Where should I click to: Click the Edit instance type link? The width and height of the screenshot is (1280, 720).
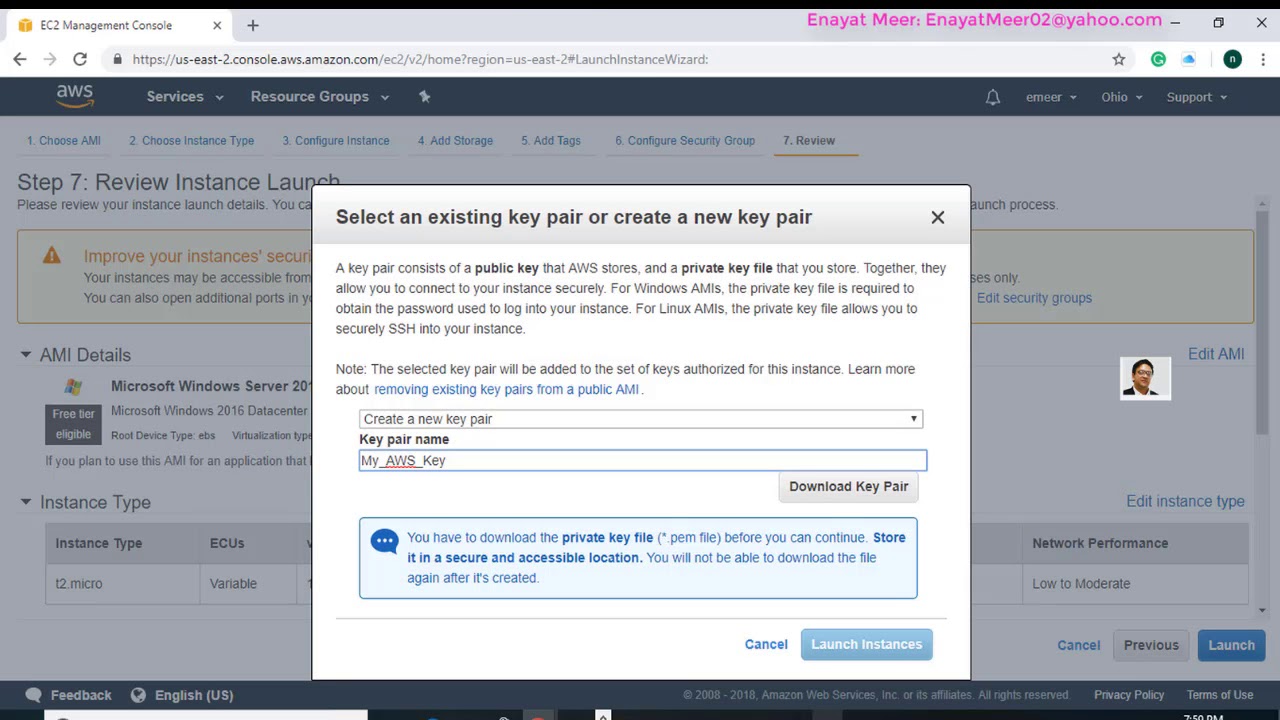1185,501
